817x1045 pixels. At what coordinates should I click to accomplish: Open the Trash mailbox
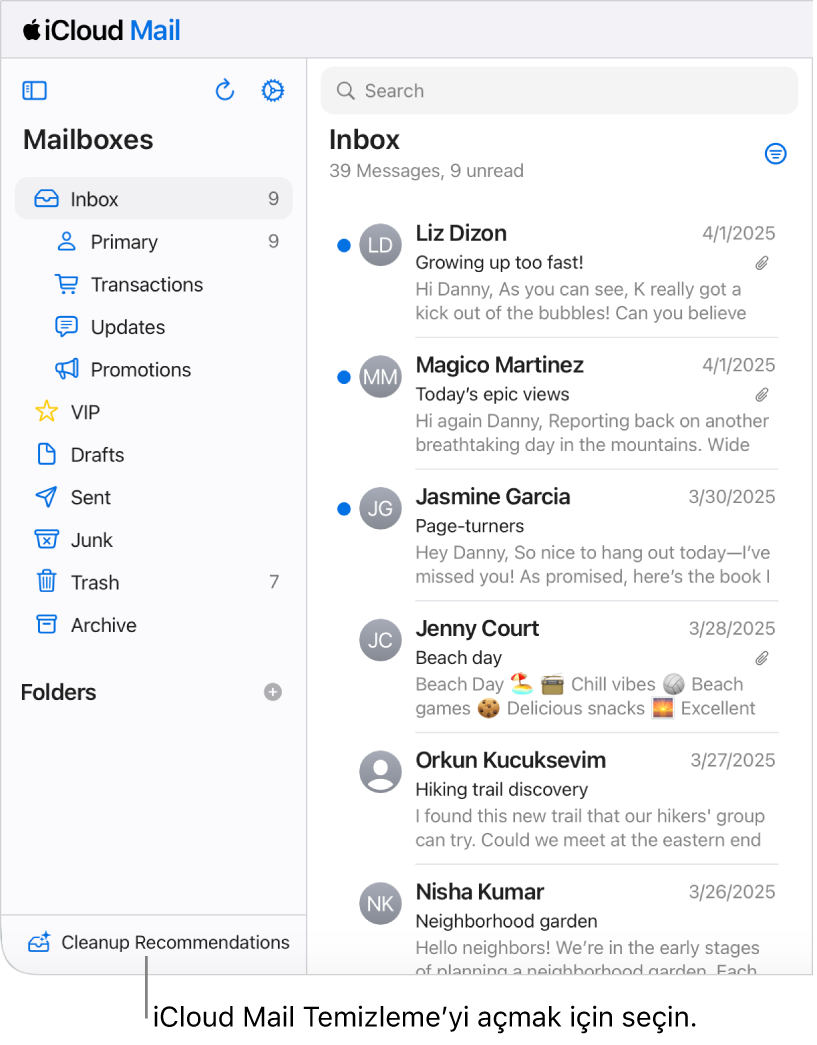tap(154, 582)
